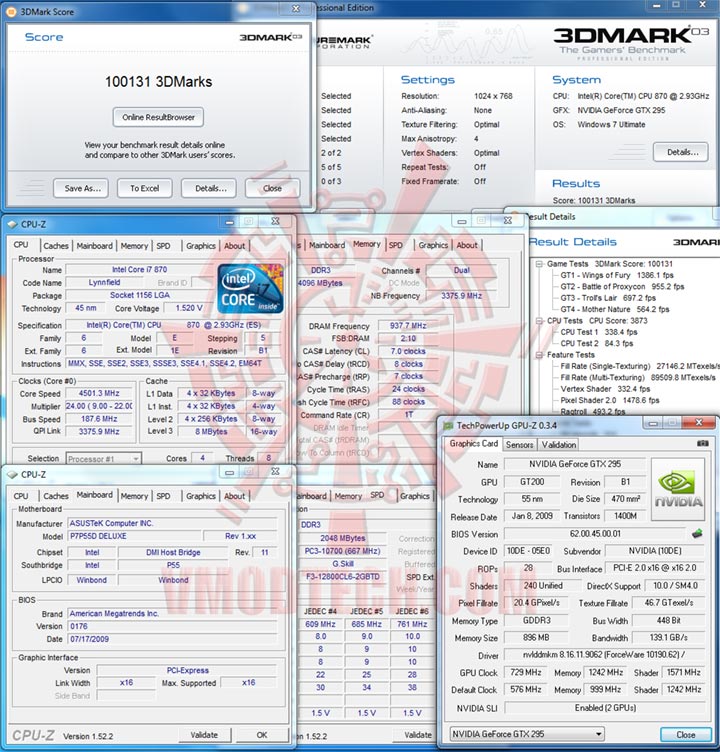Switch to Sensors tab in GPU-Z
This screenshot has width=720, height=752.
coord(519,445)
